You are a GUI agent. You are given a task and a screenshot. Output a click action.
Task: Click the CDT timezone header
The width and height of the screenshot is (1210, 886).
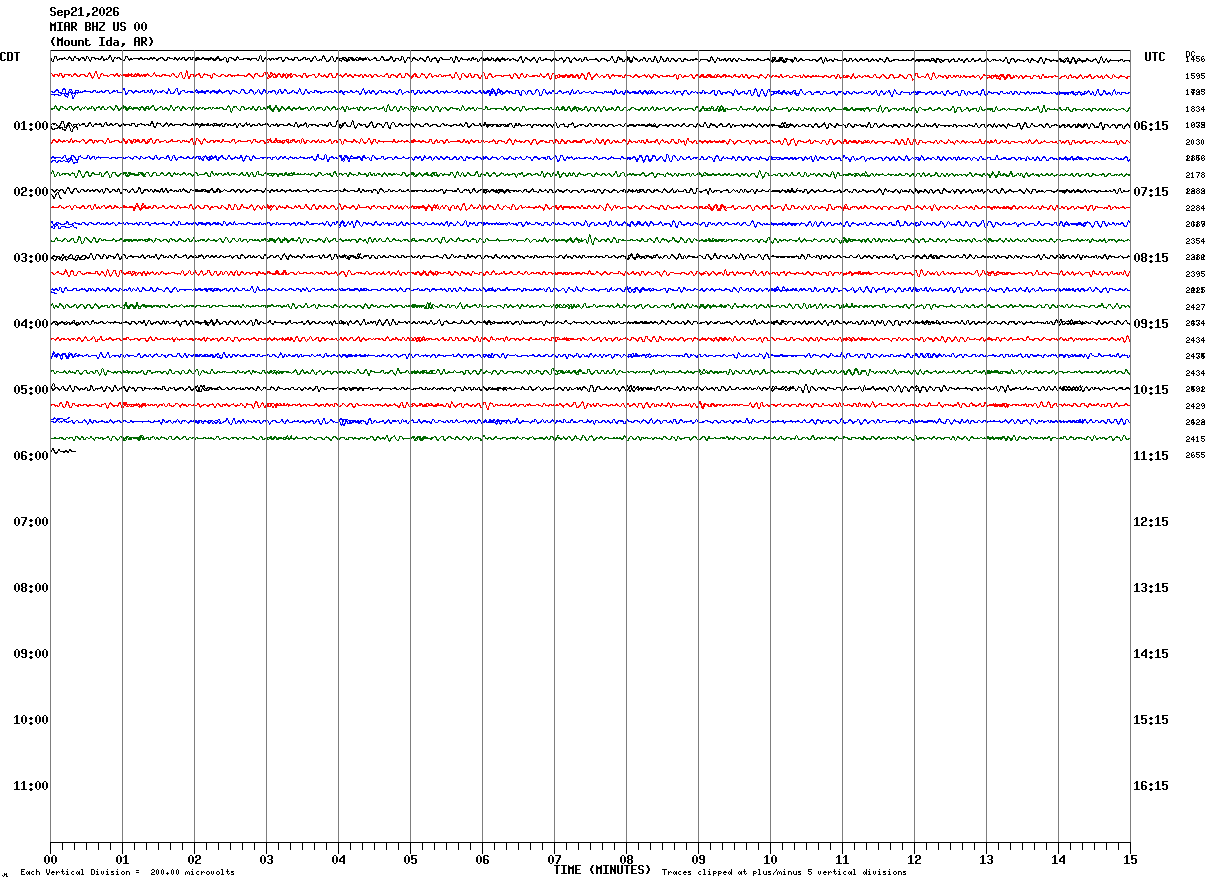(x=10, y=57)
